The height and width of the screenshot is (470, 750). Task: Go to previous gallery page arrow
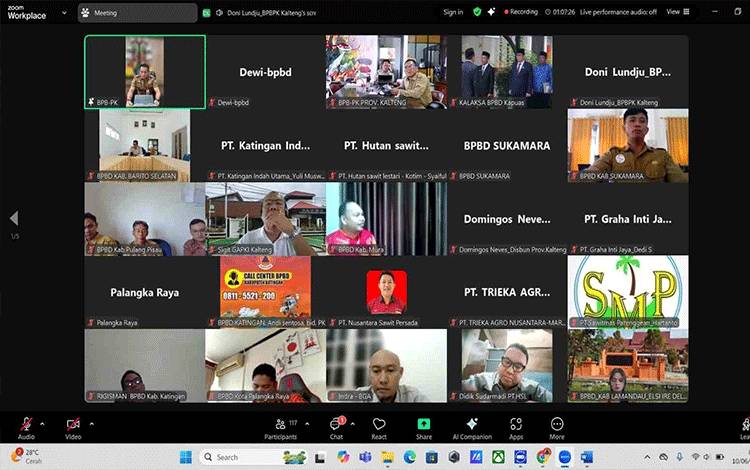pos(14,218)
